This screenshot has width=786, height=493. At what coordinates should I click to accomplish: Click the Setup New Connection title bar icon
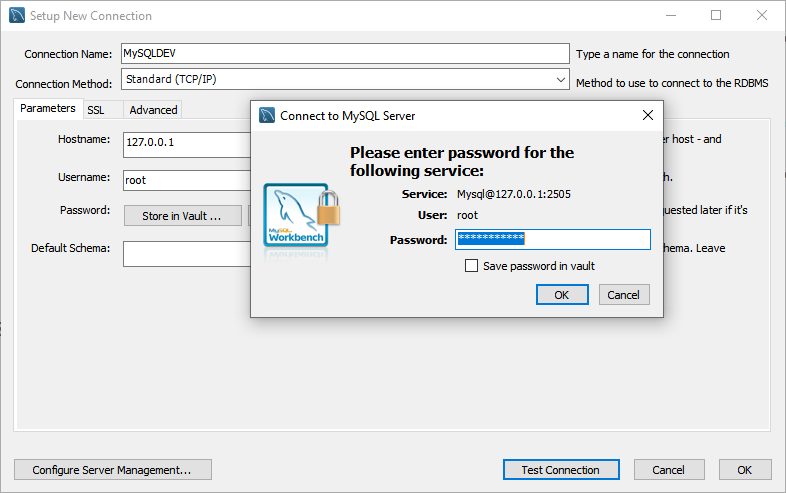click(16, 16)
